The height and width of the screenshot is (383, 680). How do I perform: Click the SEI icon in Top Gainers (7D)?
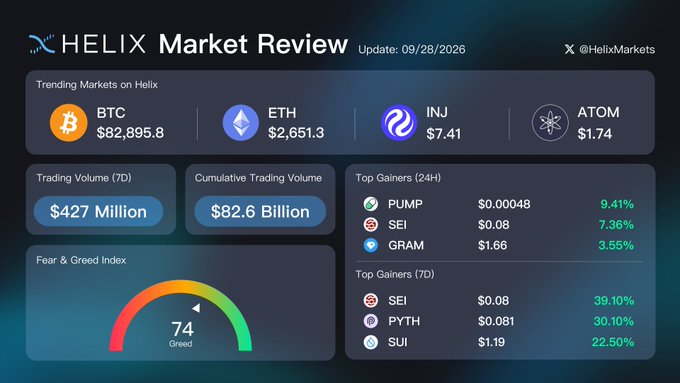coord(371,300)
